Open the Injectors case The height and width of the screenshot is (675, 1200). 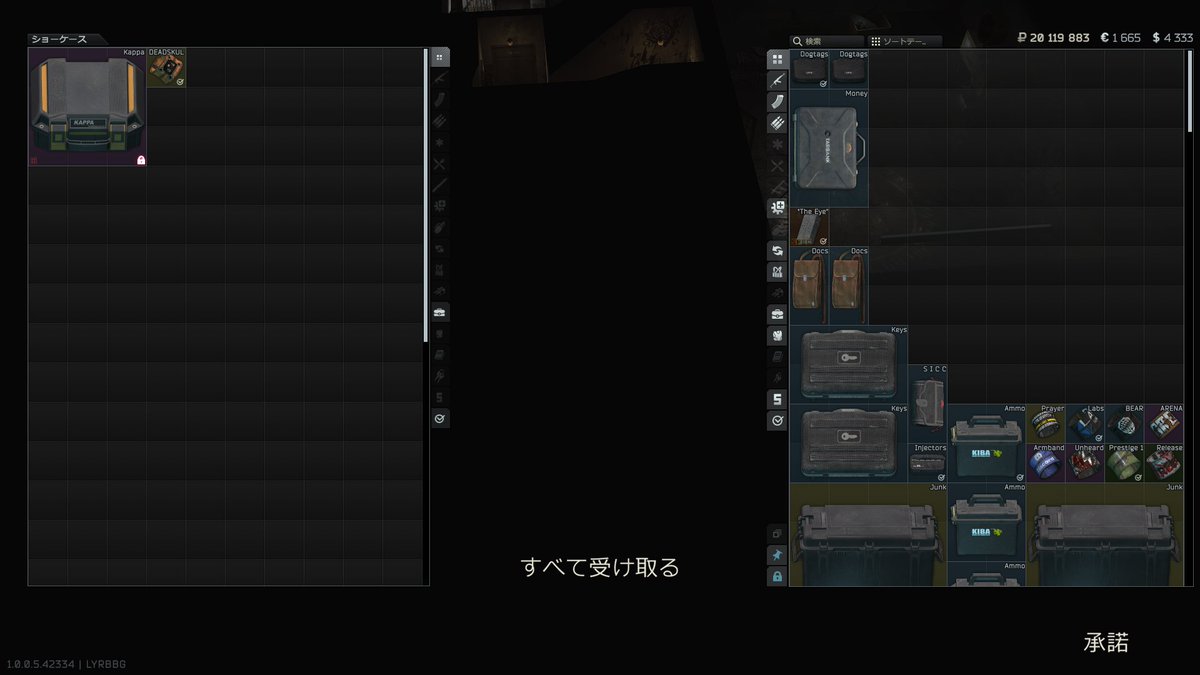(928, 463)
